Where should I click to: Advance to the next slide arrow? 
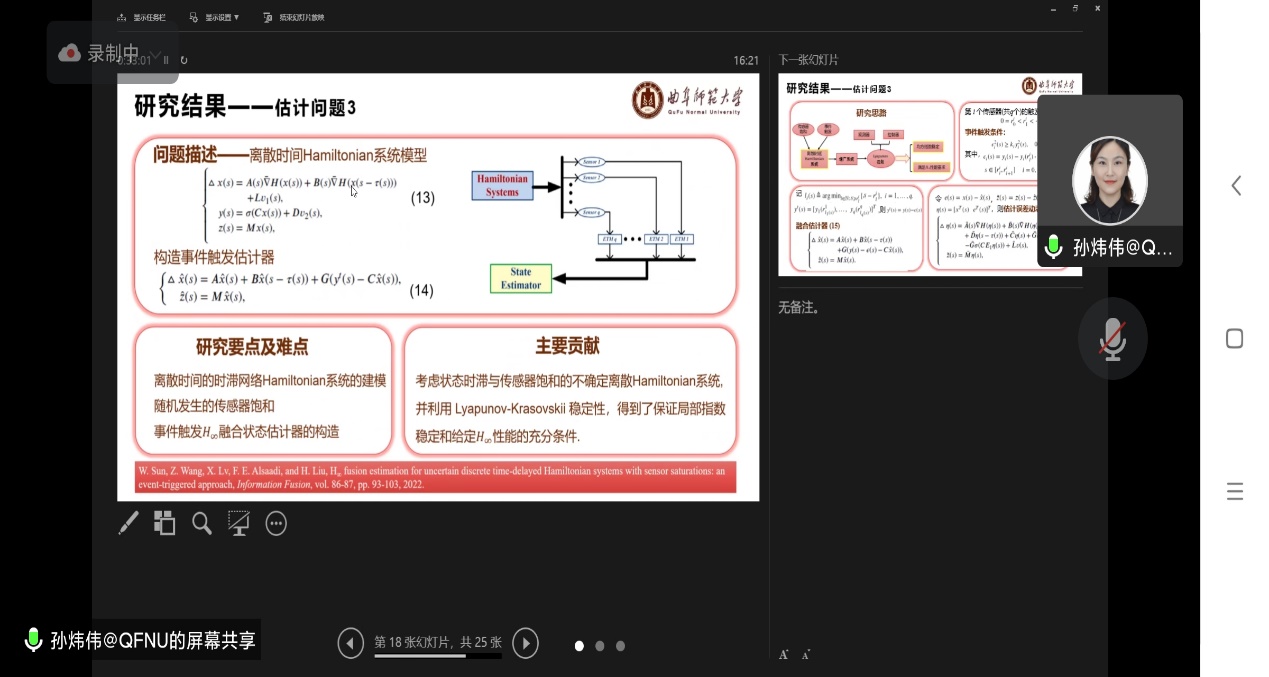pyautogui.click(x=525, y=643)
